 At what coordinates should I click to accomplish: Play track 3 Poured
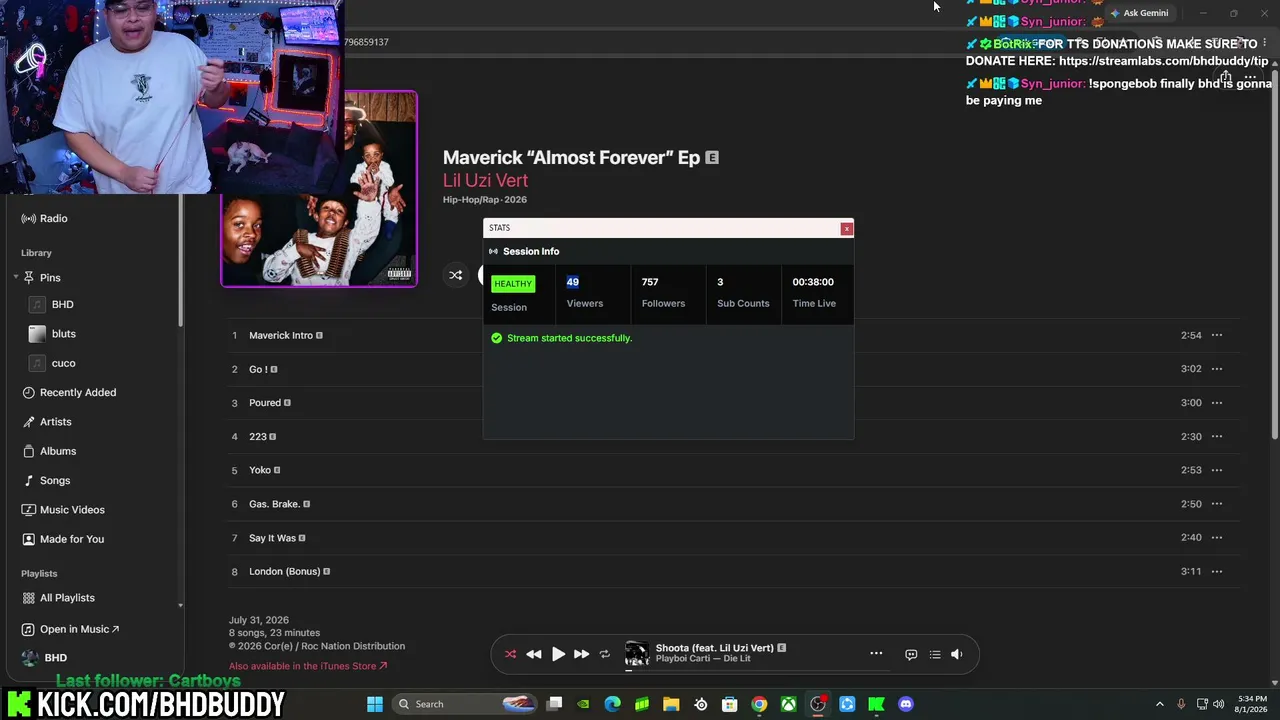click(x=735, y=403)
